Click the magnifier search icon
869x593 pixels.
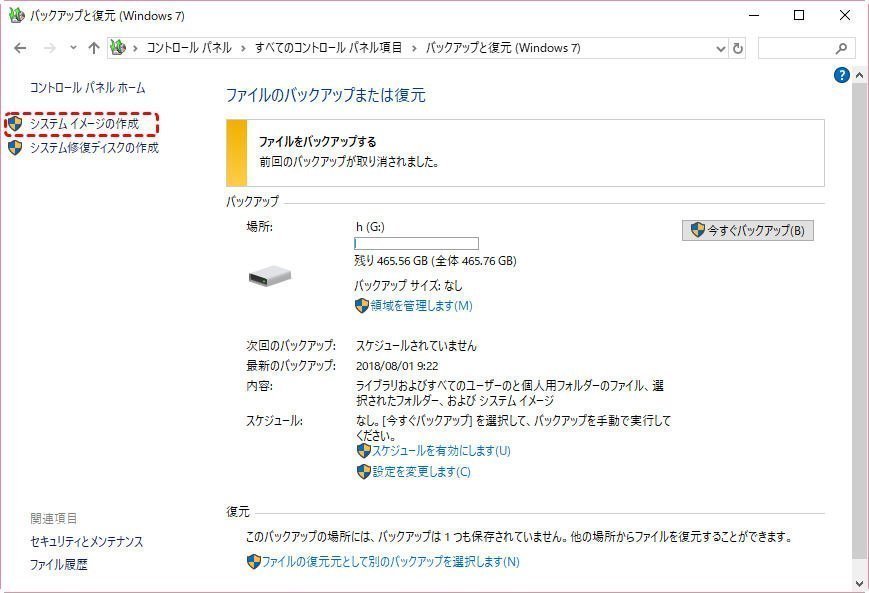tap(841, 49)
